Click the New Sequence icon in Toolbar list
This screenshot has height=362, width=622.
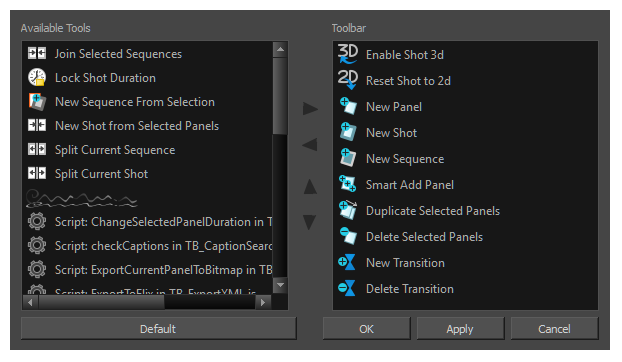click(x=348, y=158)
